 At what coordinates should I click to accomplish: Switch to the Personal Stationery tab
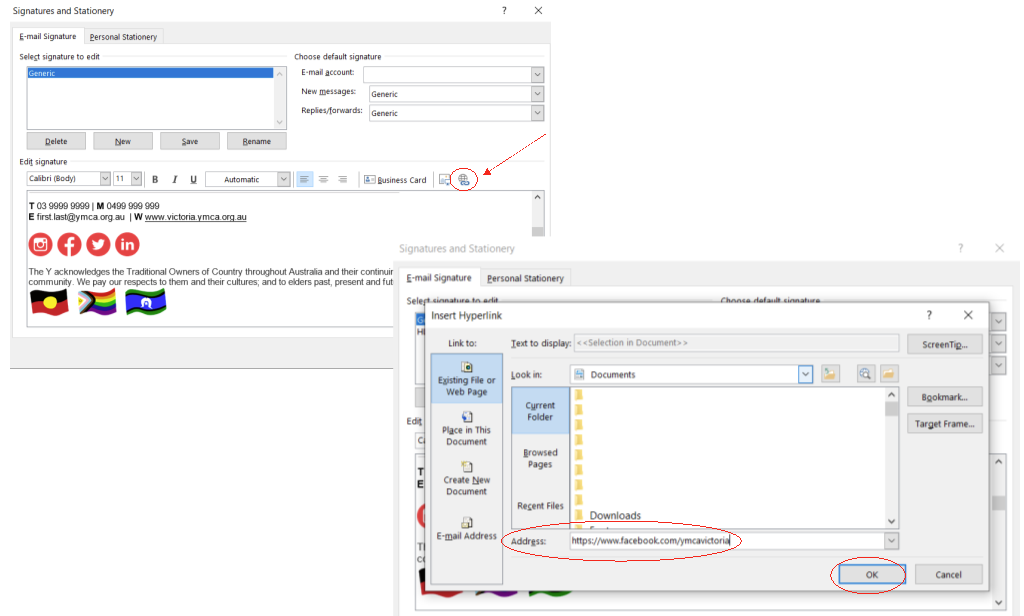pyautogui.click(x=122, y=35)
